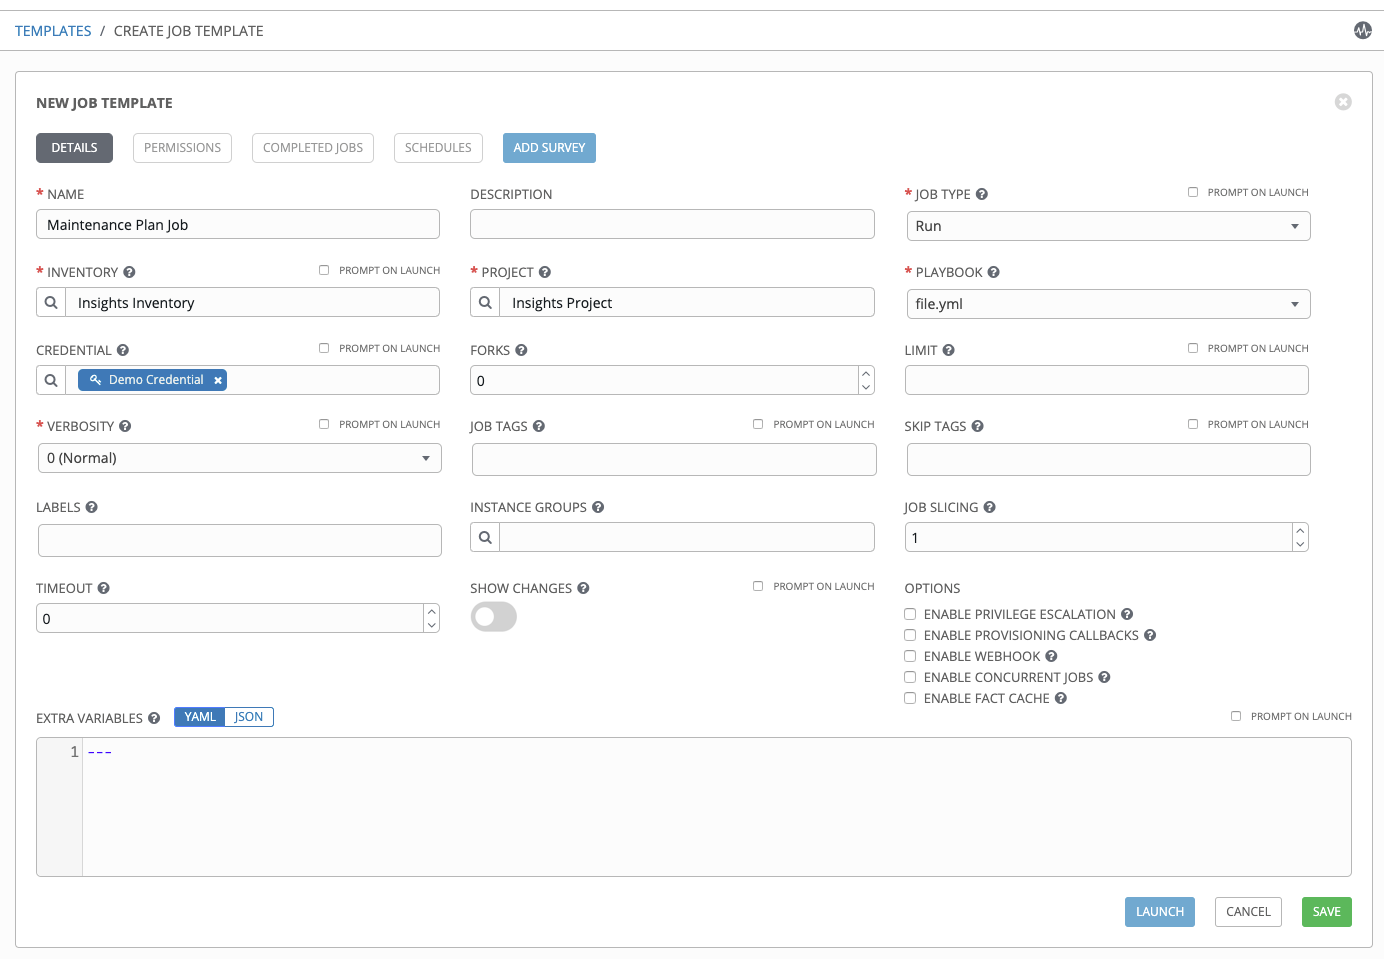
Task: Open the Verbosity dropdown
Action: coord(240,458)
